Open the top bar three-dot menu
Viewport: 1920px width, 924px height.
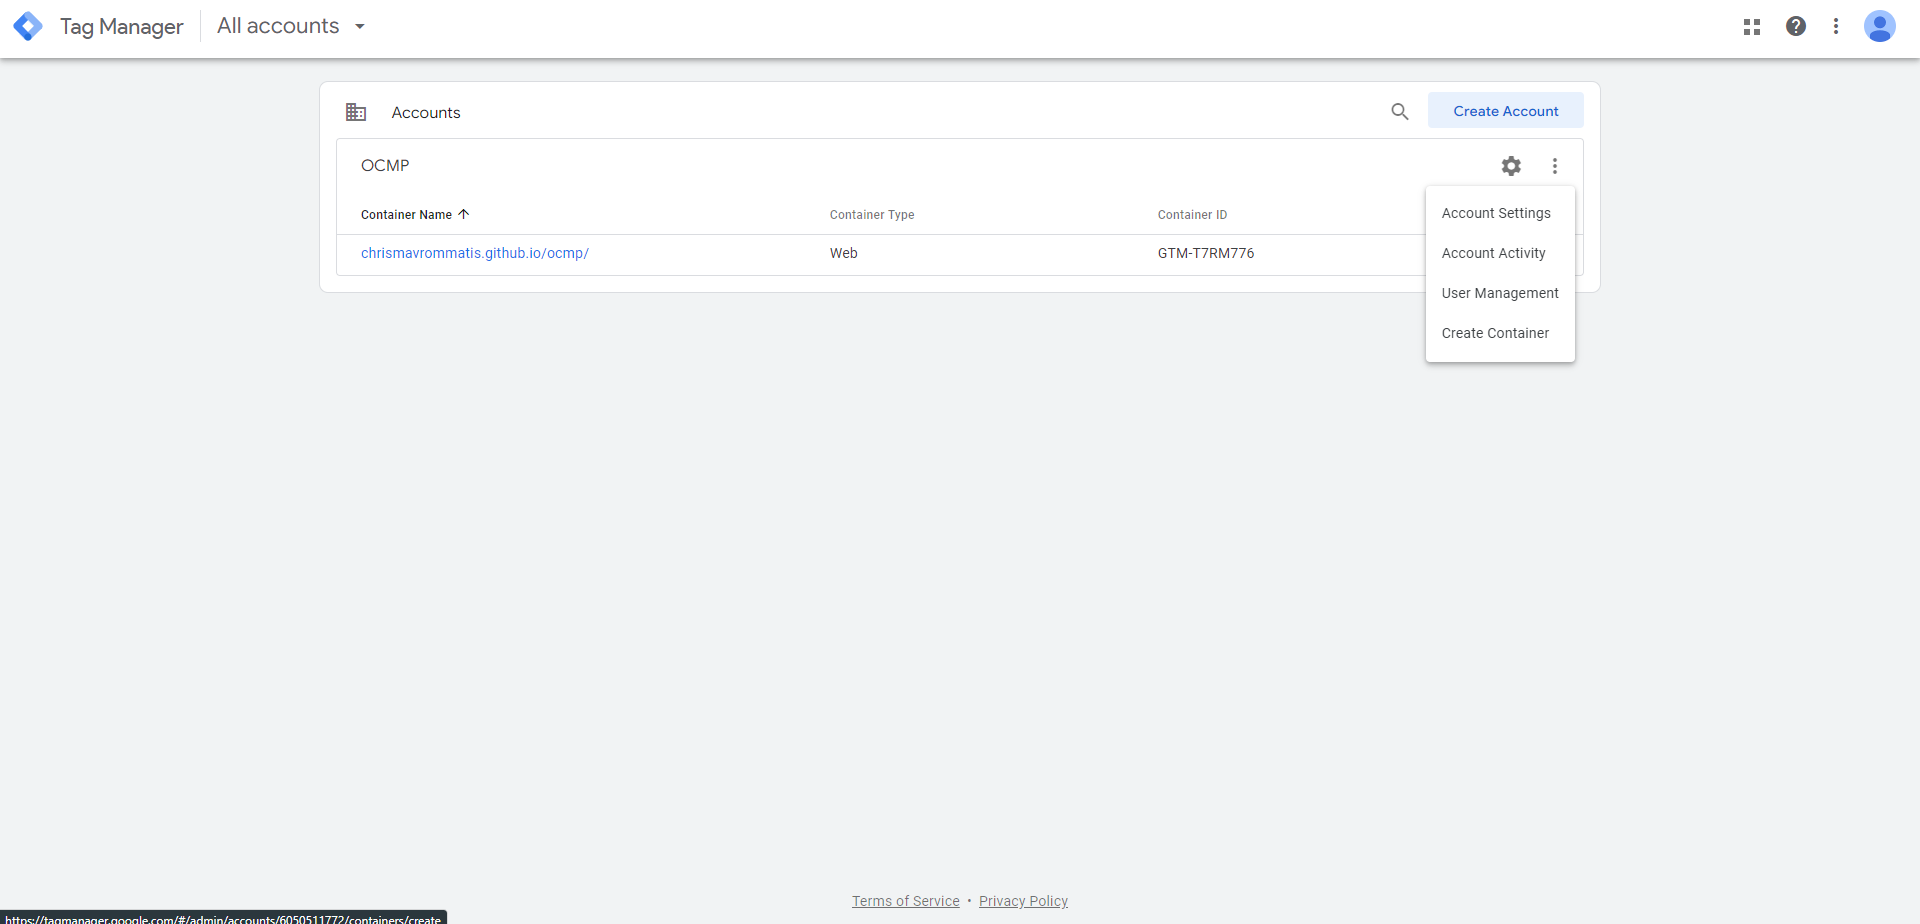[x=1836, y=26]
